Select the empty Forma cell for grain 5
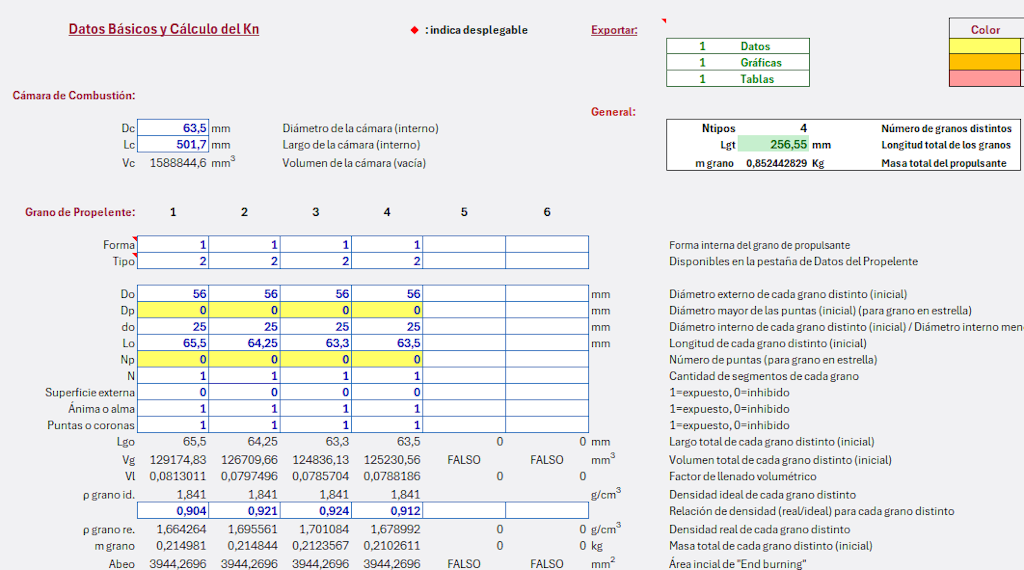The height and width of the screenshot is (570, 1024). point(464,245)
